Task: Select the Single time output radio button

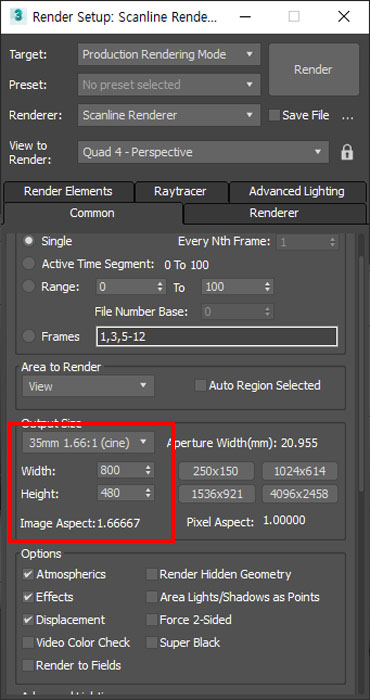Action: pos(29,241)
